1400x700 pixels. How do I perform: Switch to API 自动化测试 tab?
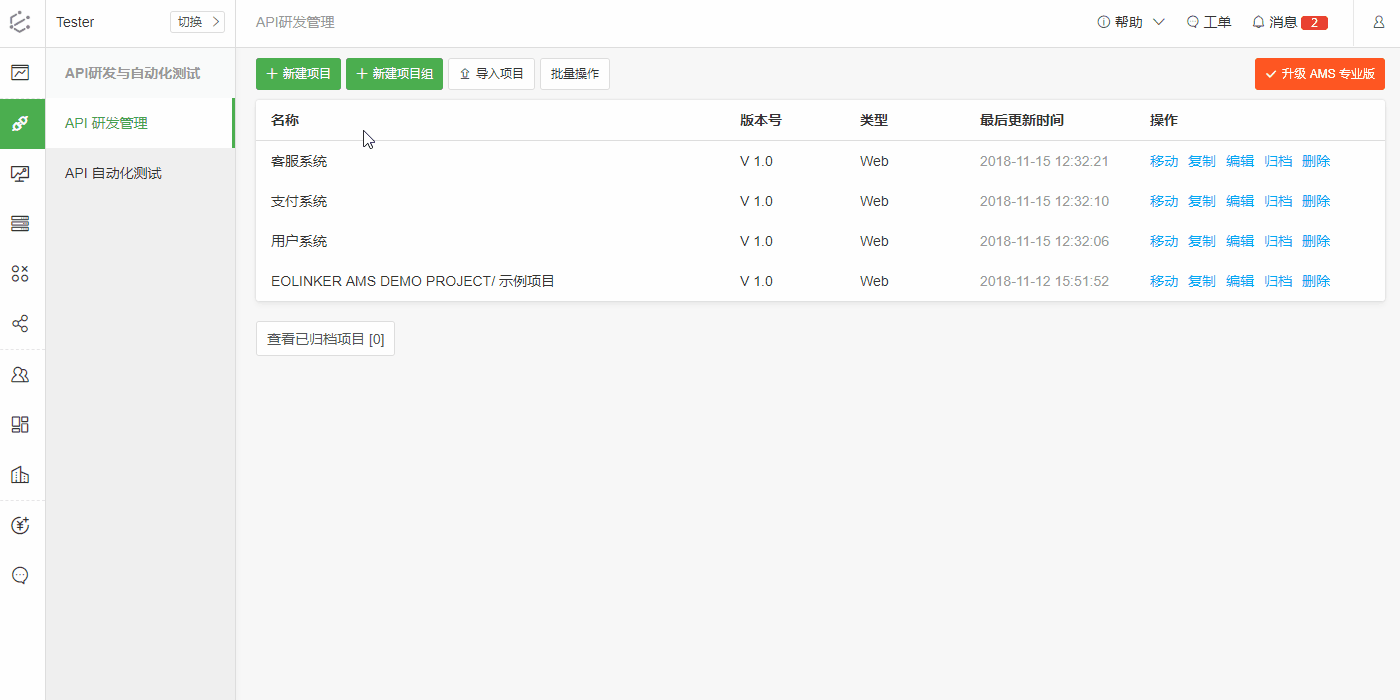[x=113, y=174]
